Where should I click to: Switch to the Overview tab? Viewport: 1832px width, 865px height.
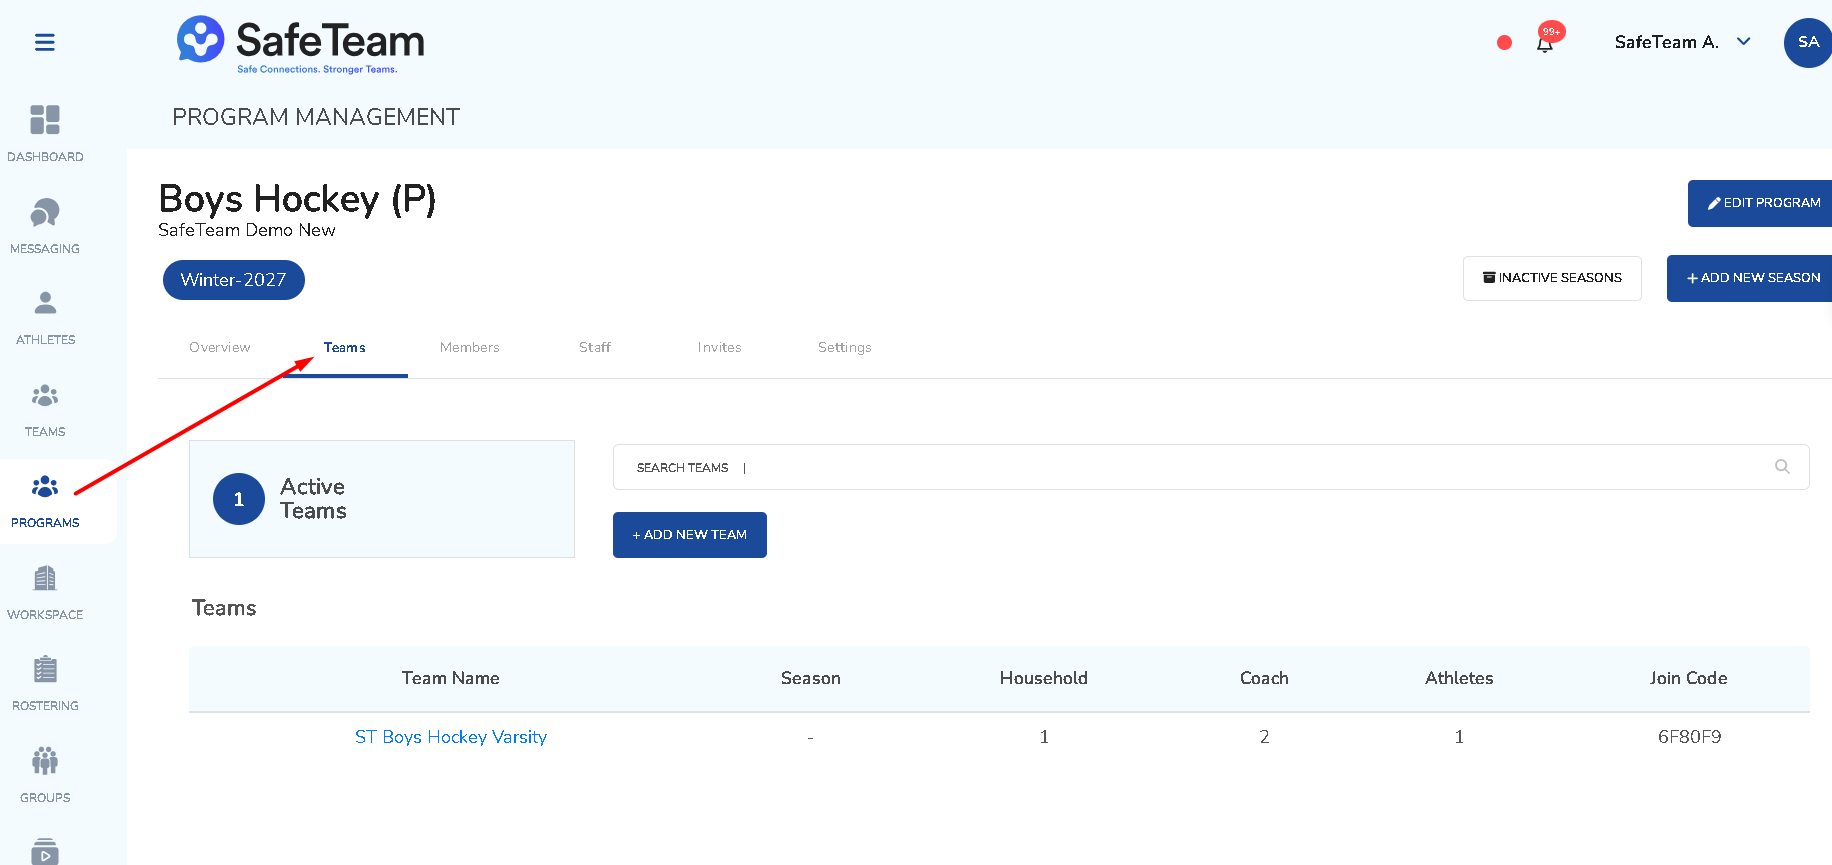220,347
